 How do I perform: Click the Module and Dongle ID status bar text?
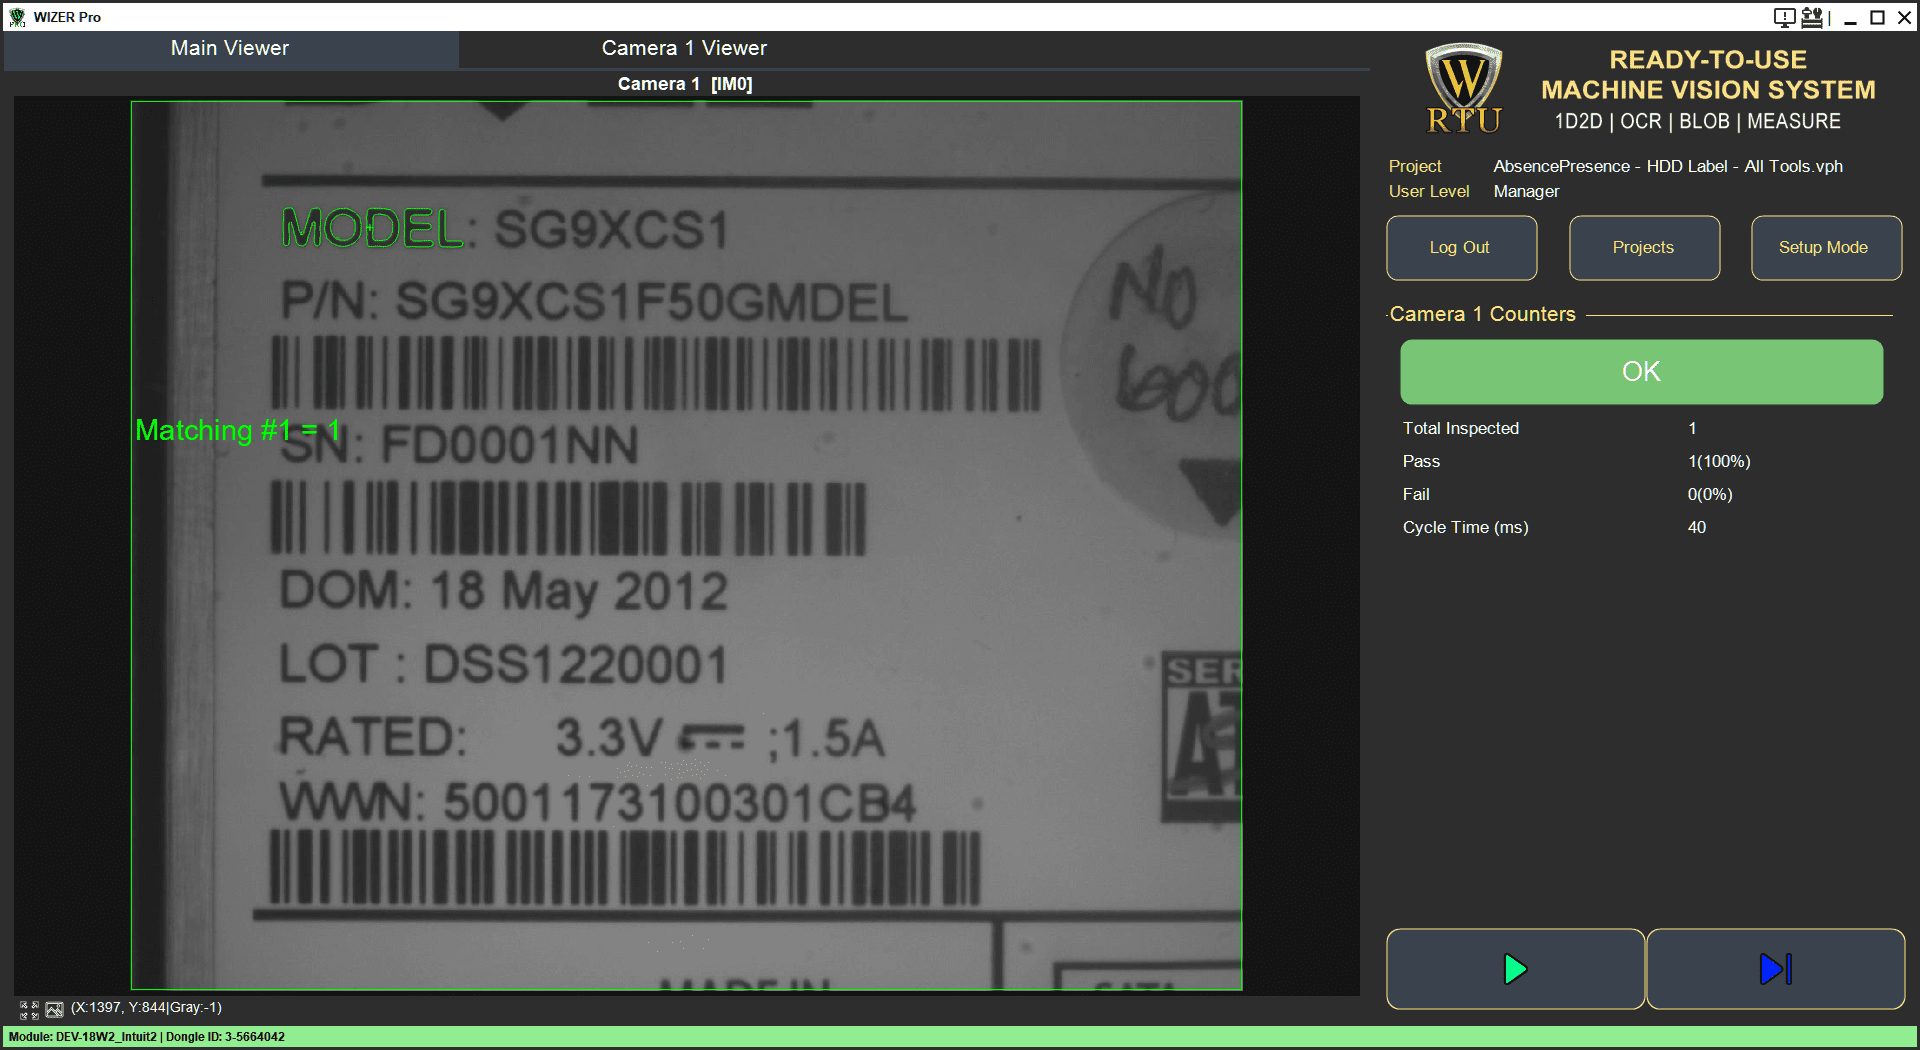click(x=147, y=1037)
